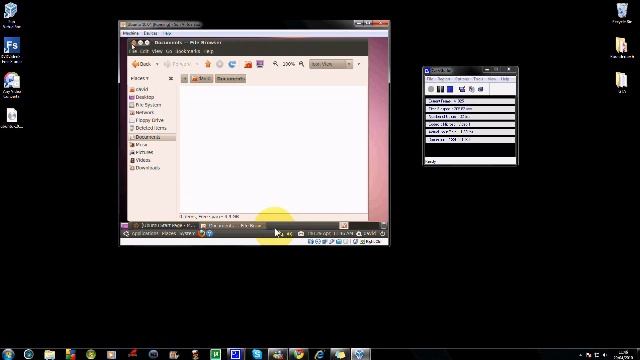Image resolution: width=640 pixels, height=360 pixels.
Task: Click the zoom out magnifier icon
Action: coord(276,64)
